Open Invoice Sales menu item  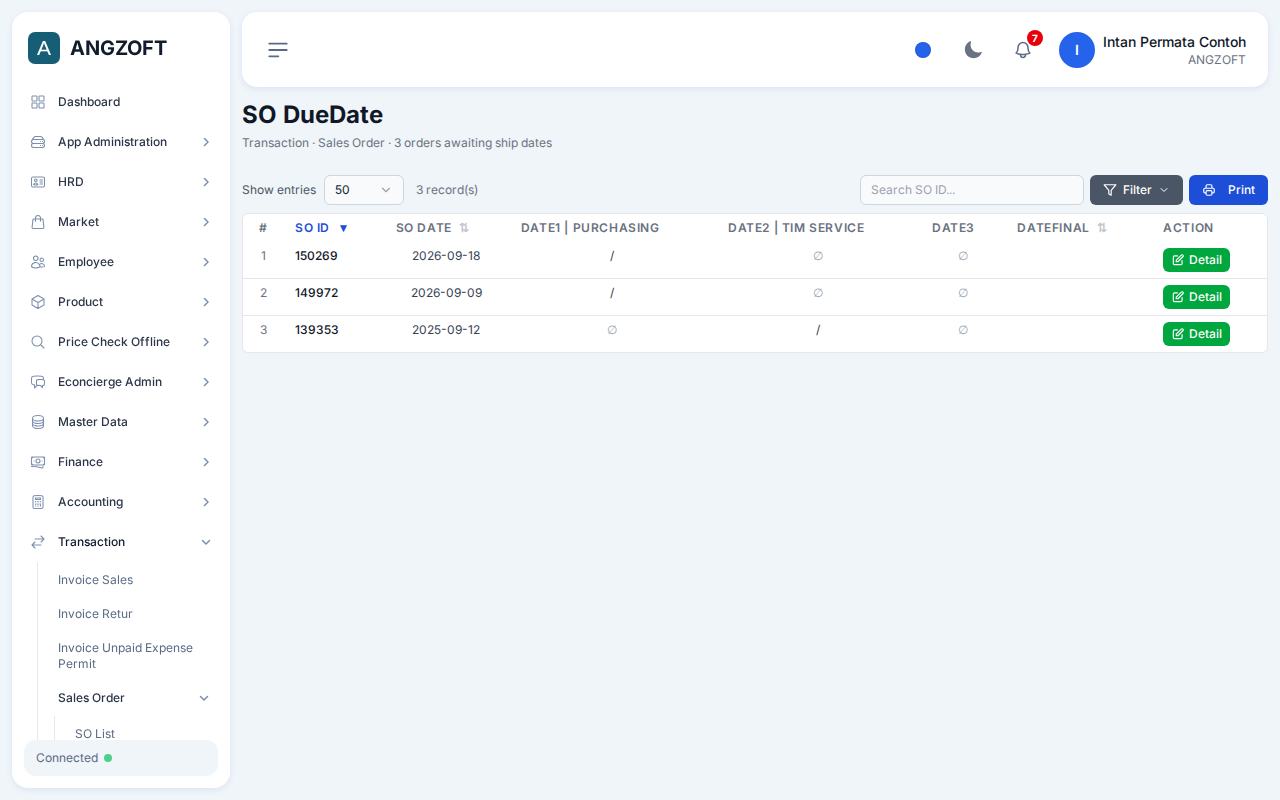95,580
